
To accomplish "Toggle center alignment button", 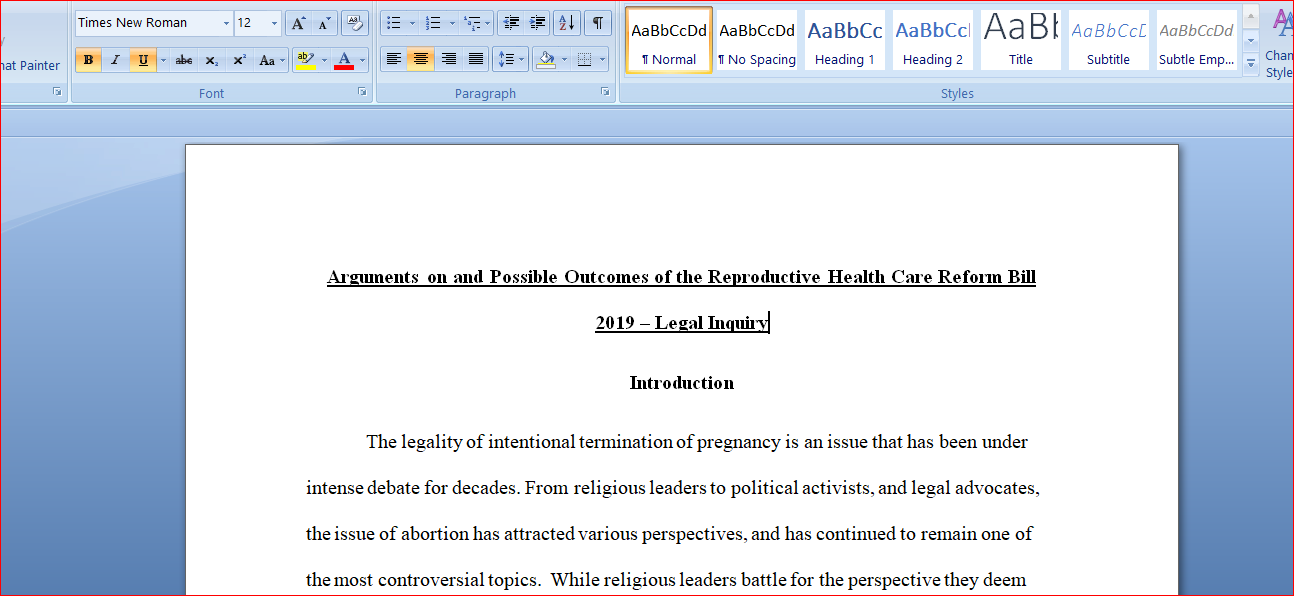I will pyautogui.click(x=421, y=60).
